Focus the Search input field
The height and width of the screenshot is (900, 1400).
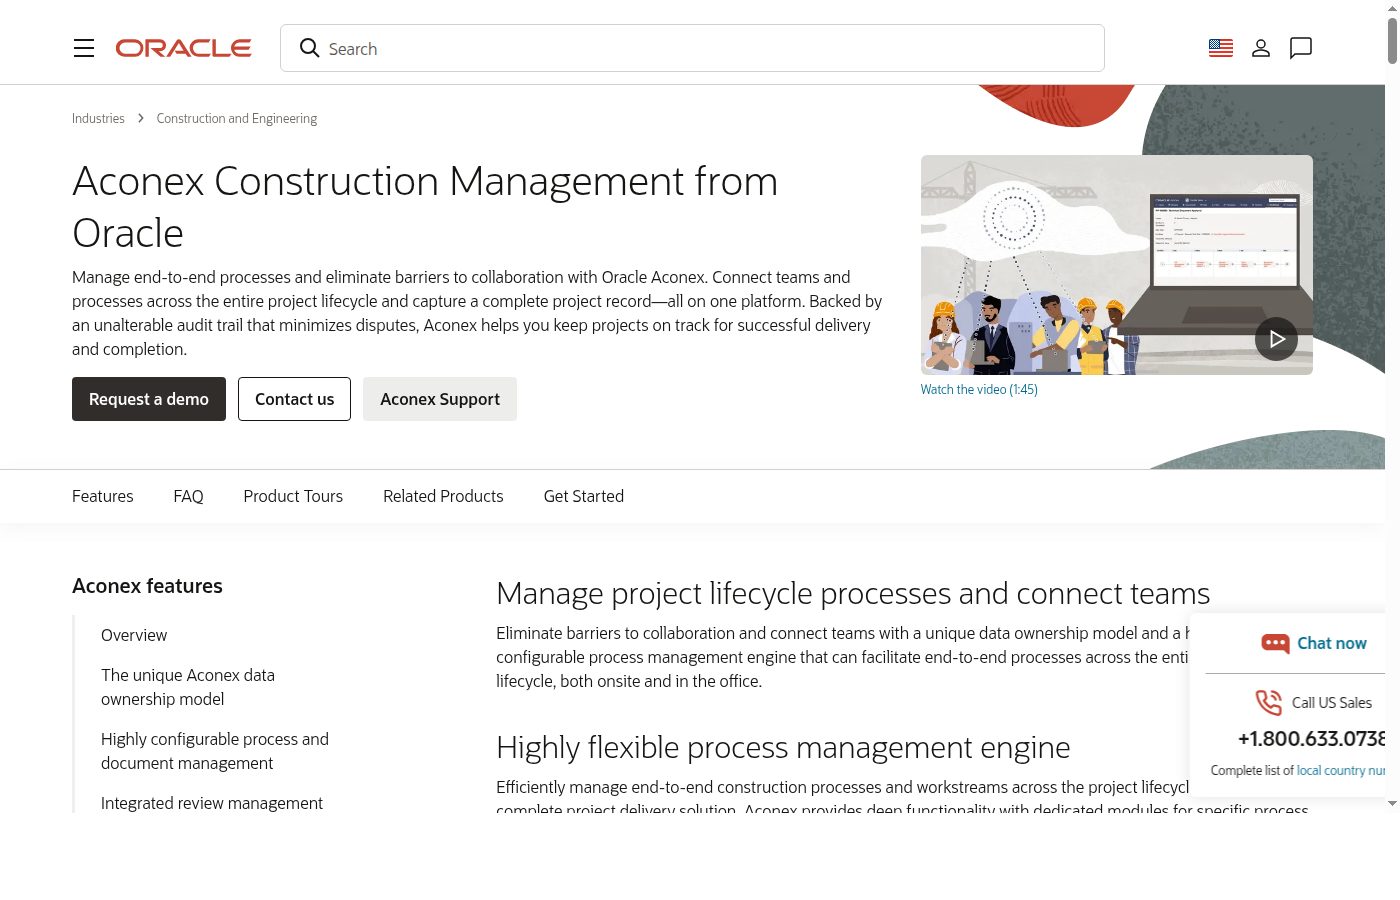692,48
